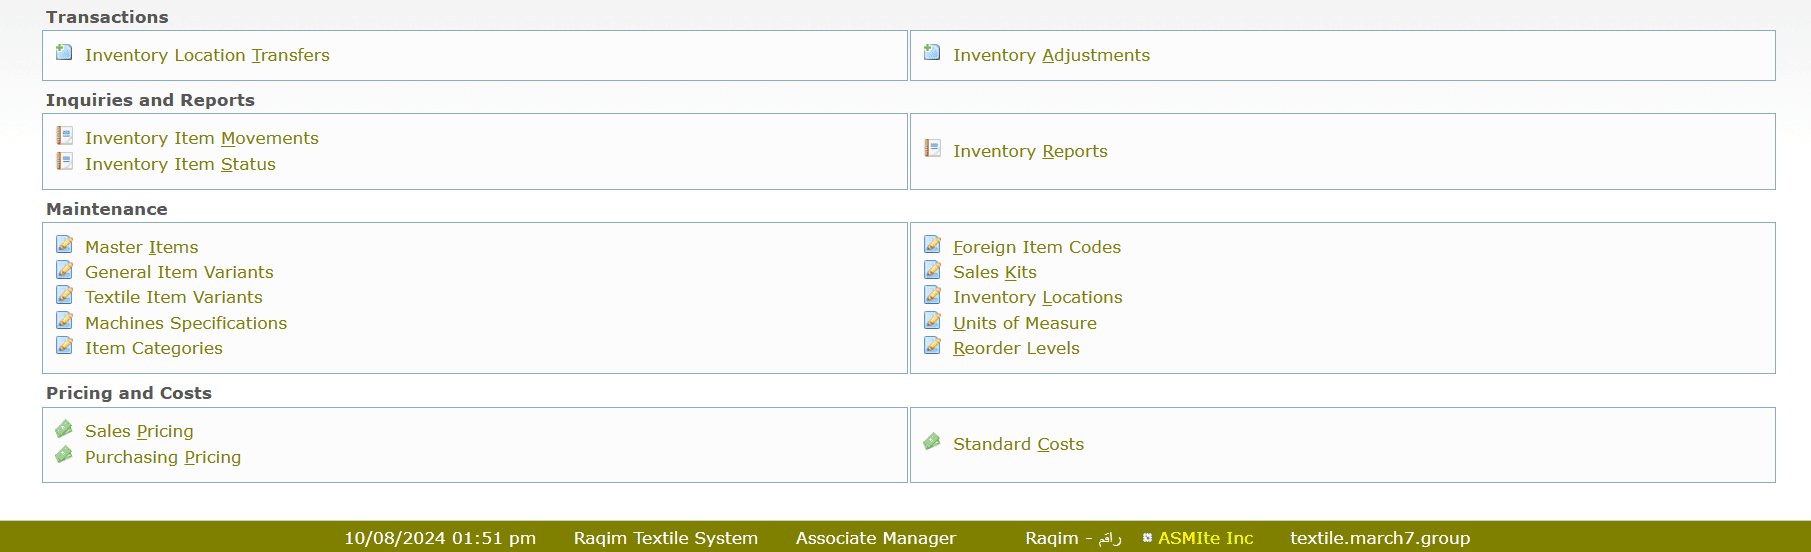Navigate to Inventory Locations

click(x=1038, y=297)
